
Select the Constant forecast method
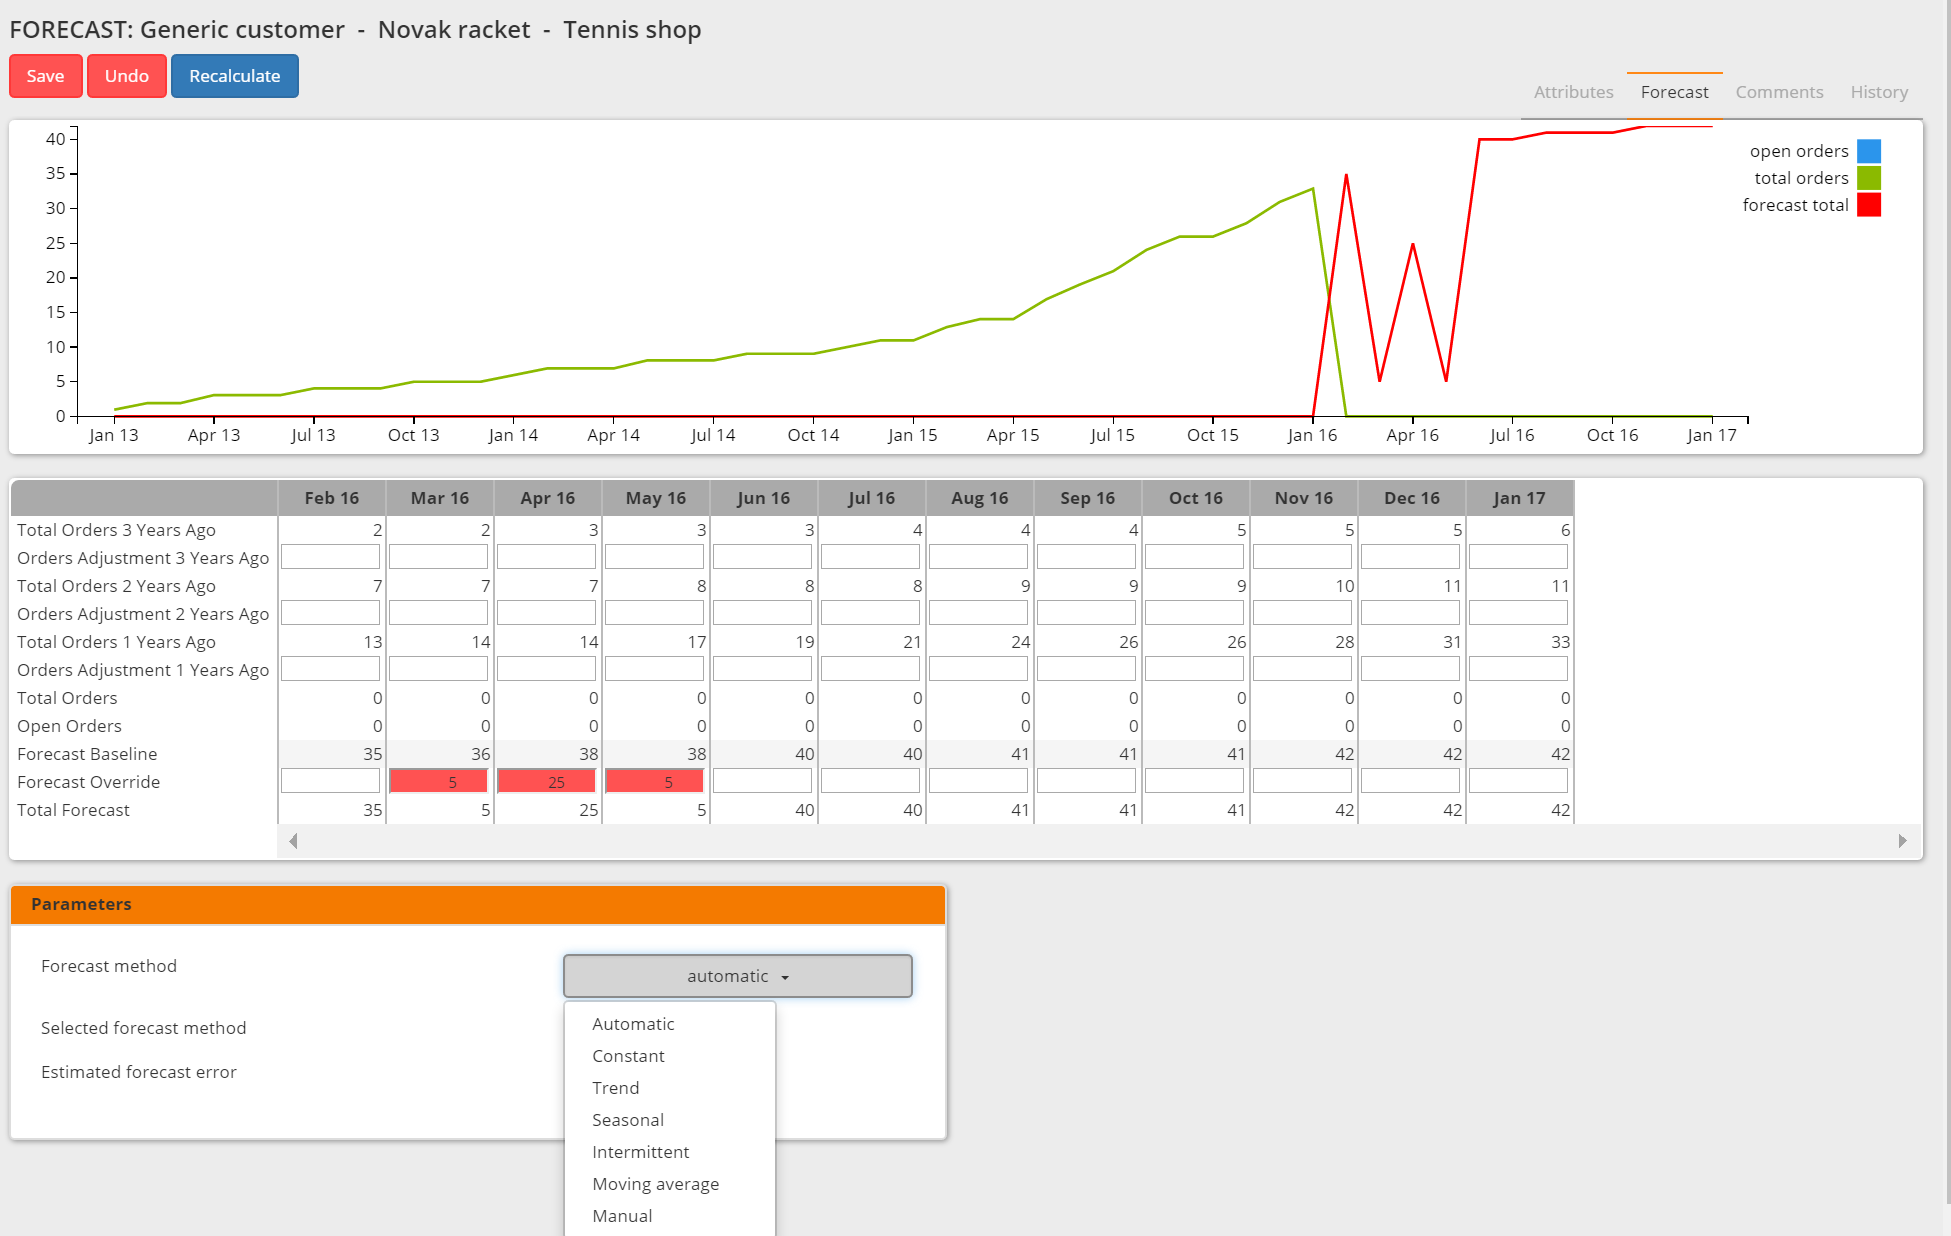click(629, 1055)
